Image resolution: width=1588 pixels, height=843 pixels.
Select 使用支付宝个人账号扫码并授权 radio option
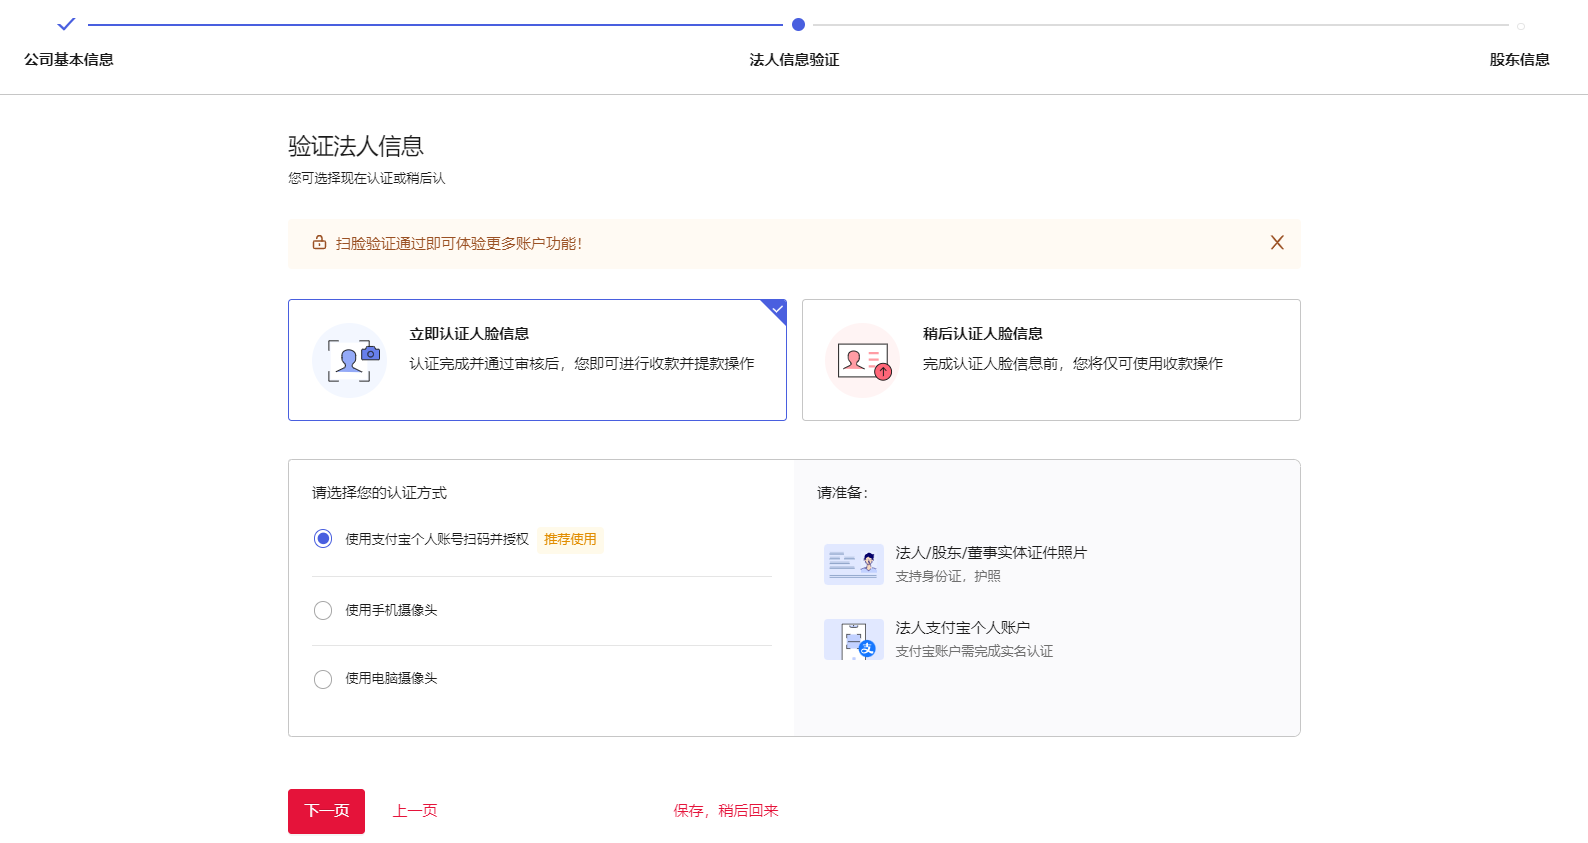(323, 539)
